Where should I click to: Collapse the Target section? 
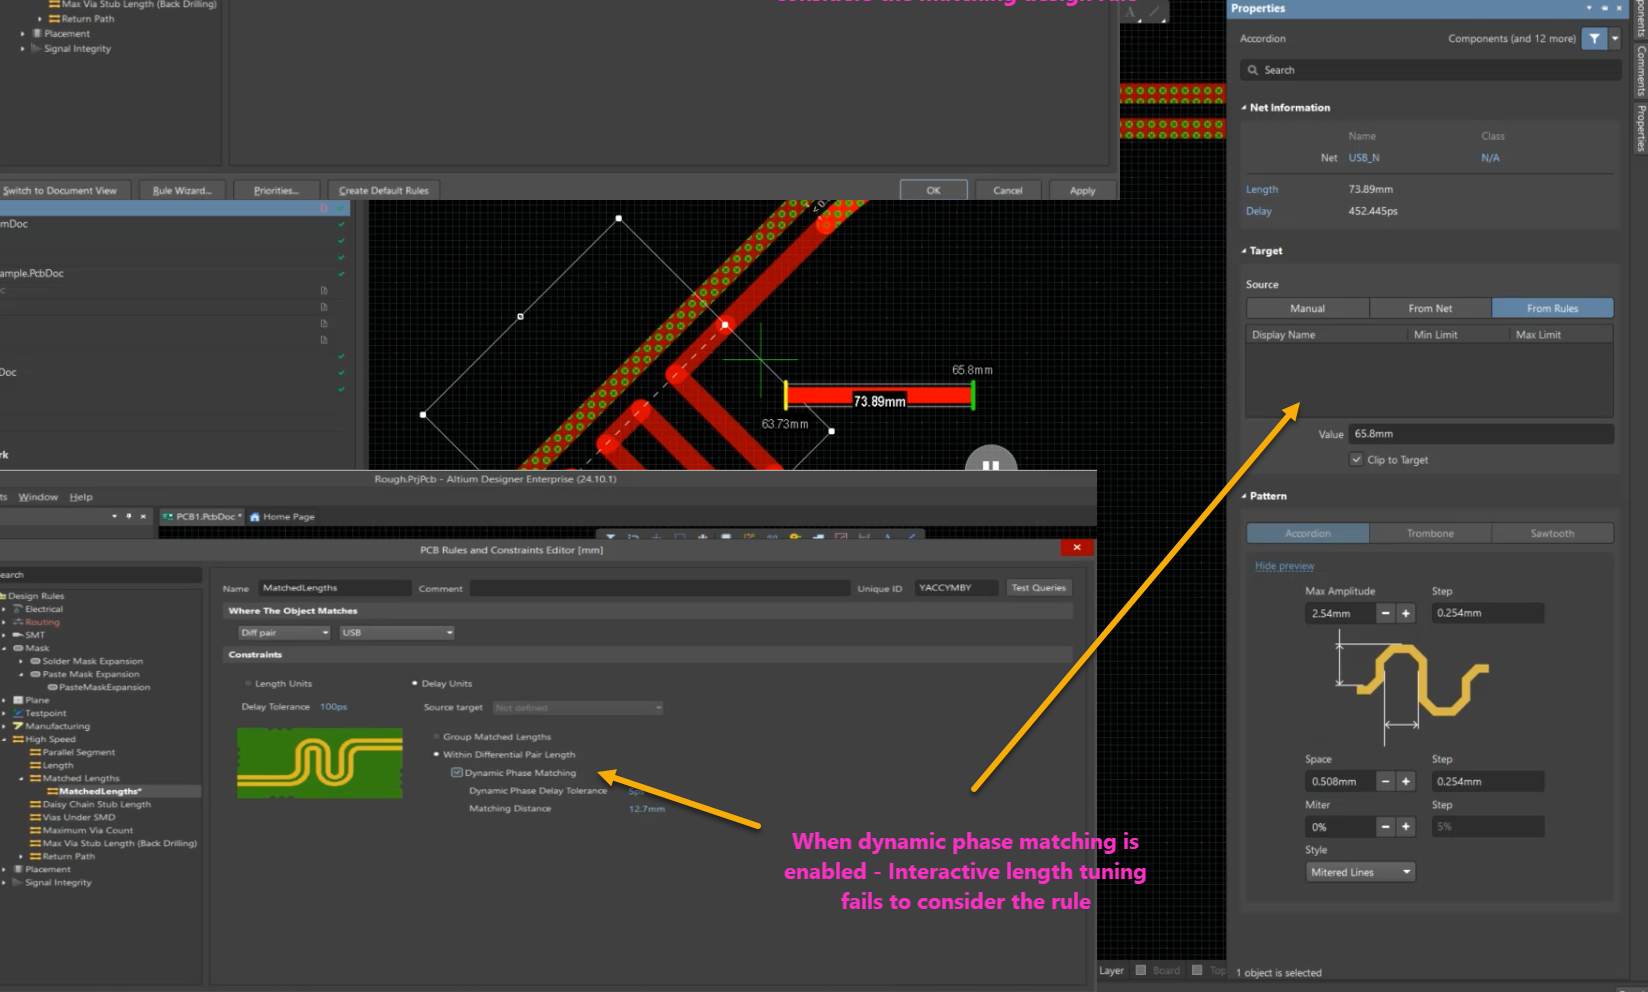coord(1244,251)
